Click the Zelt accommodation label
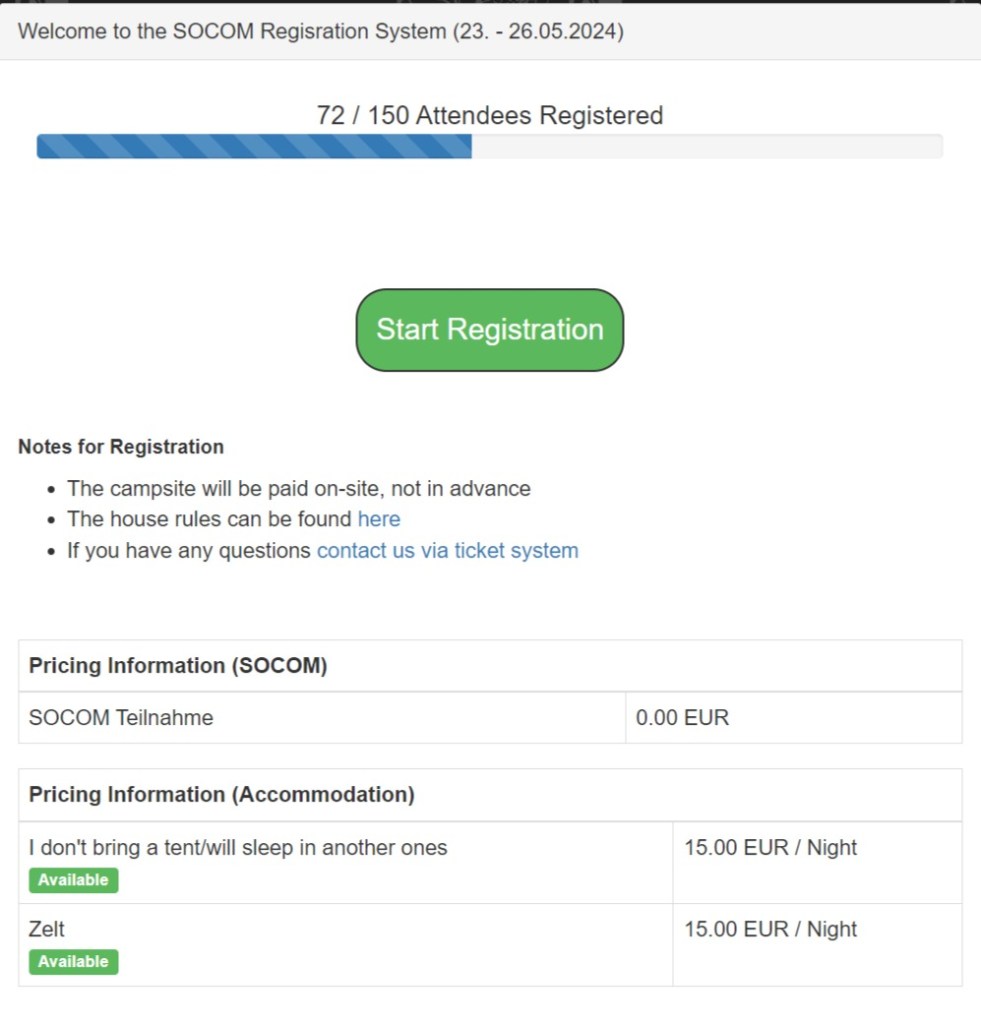981x1024 pixels. (47, 929)
